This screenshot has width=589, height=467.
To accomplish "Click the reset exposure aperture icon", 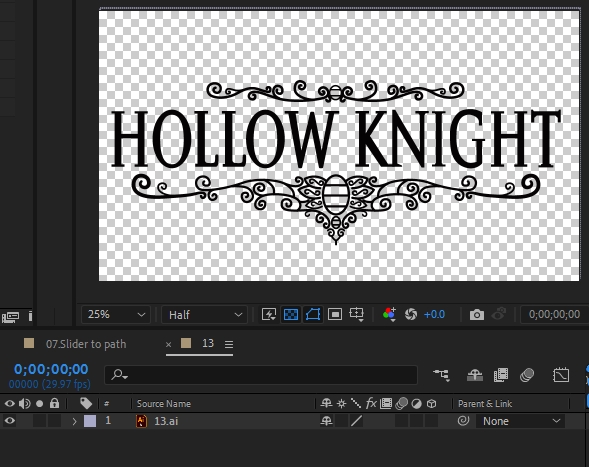I will pyautogui.click(x=411, y=314).
